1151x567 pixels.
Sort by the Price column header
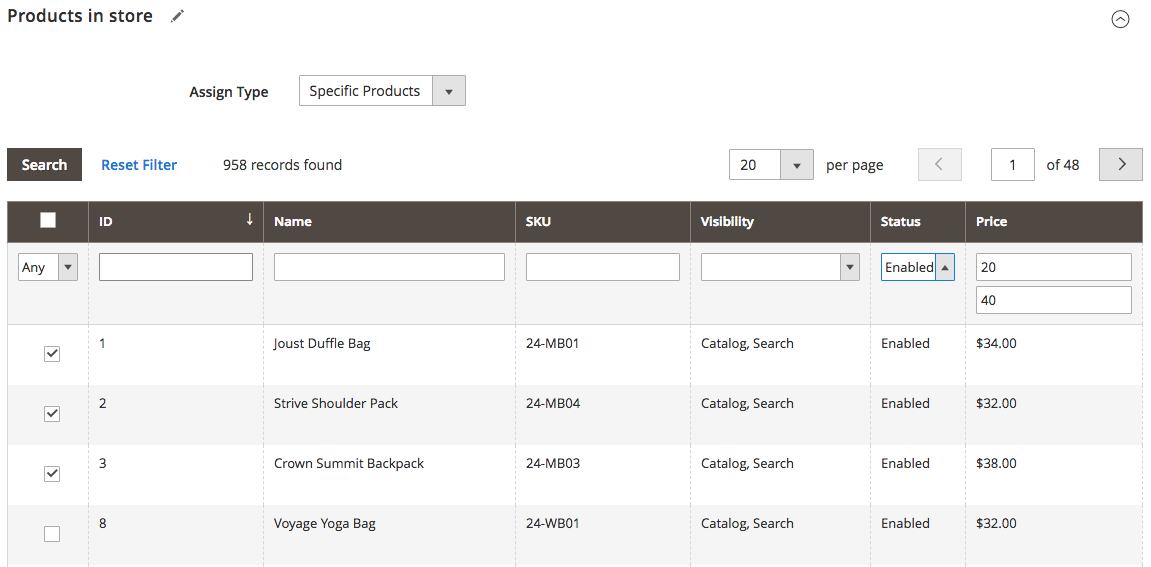1053,222
